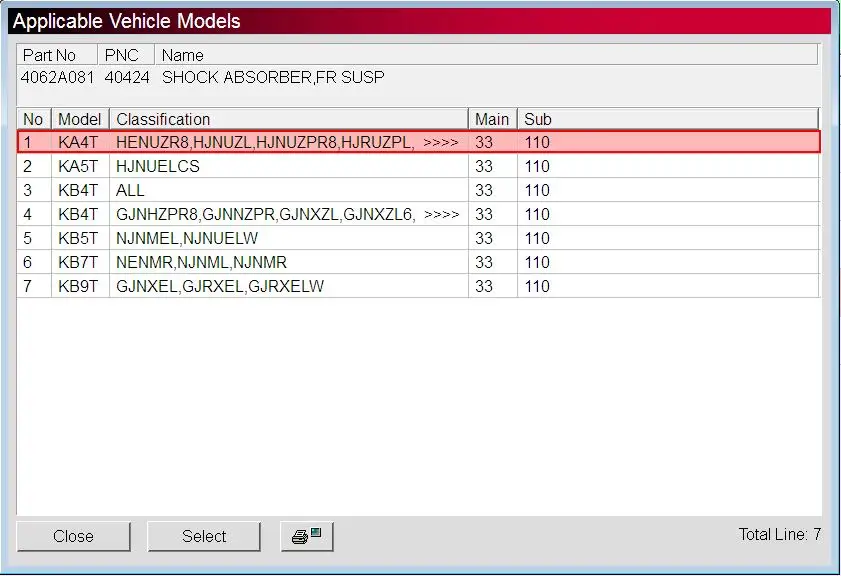The height and width of the screenshot is (576, 841).
Task: Select classification GJNXEL,GJRXEL,GJRXELW
Action: 220,286
